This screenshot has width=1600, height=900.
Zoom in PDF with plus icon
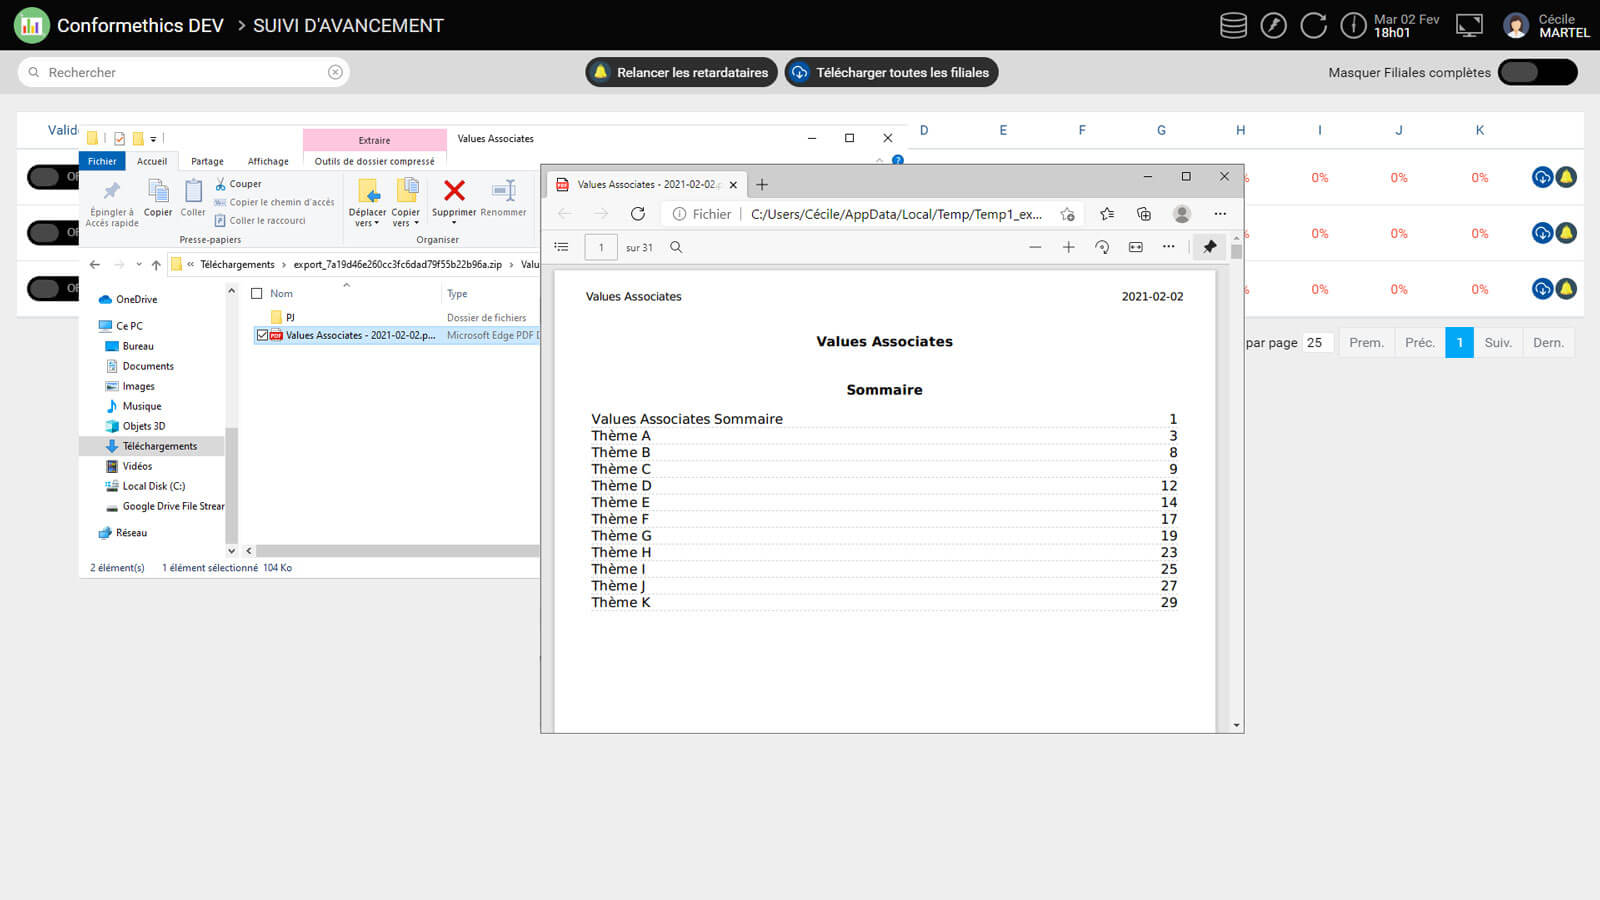click(1068, 247)
